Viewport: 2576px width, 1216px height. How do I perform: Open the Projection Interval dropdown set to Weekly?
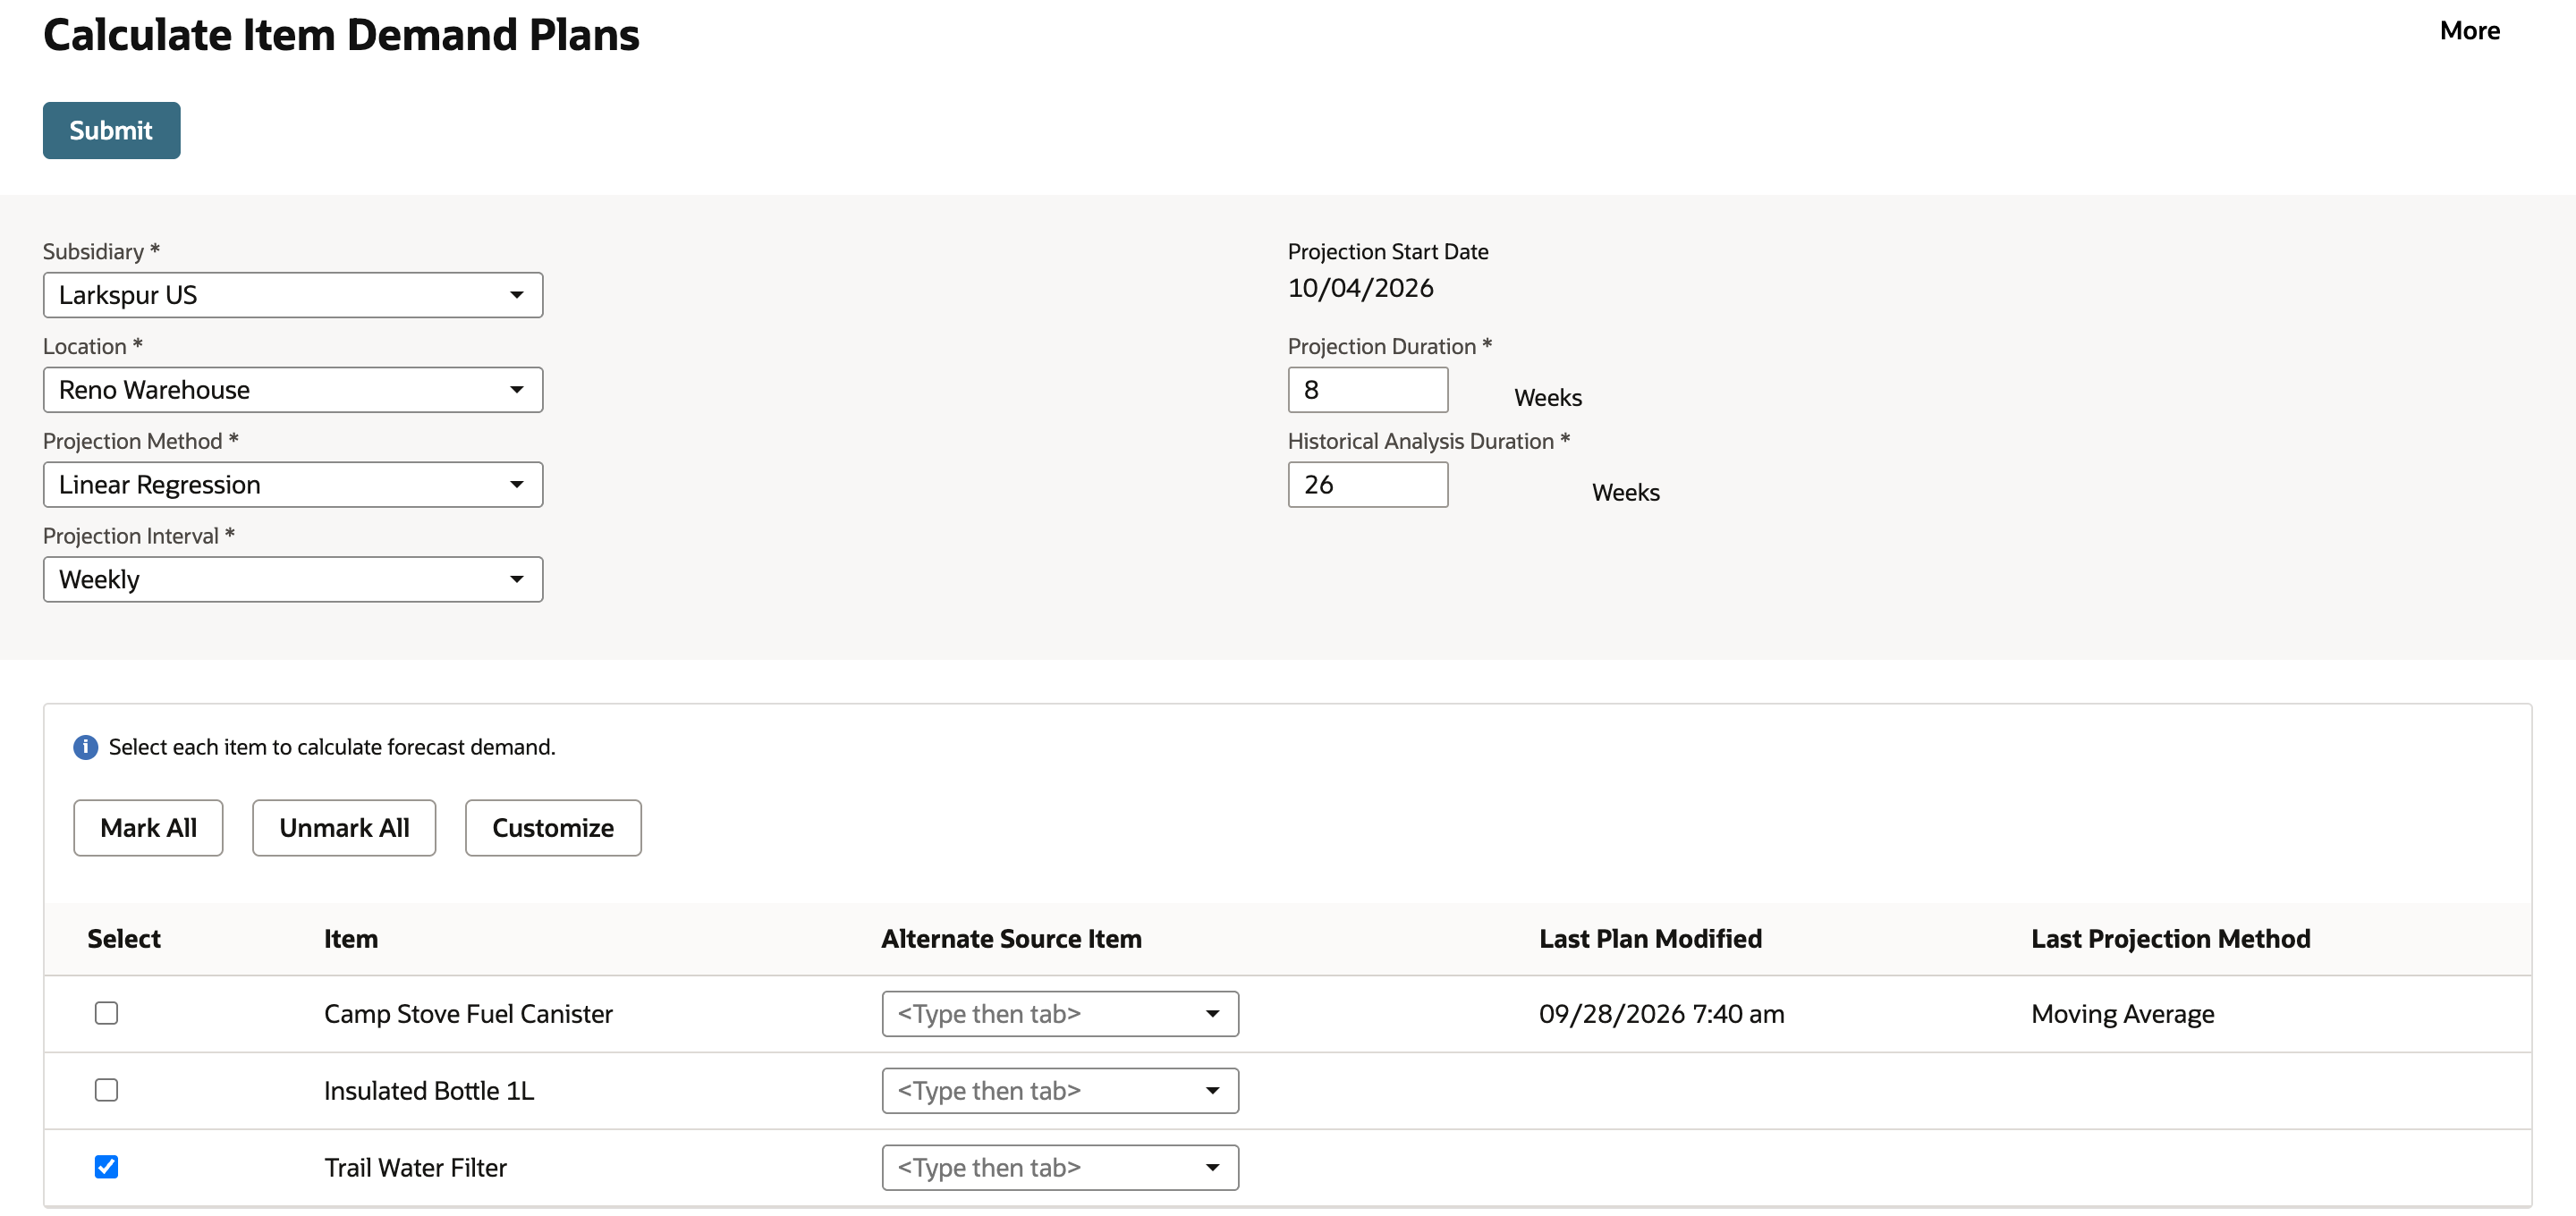click(293, 580)
